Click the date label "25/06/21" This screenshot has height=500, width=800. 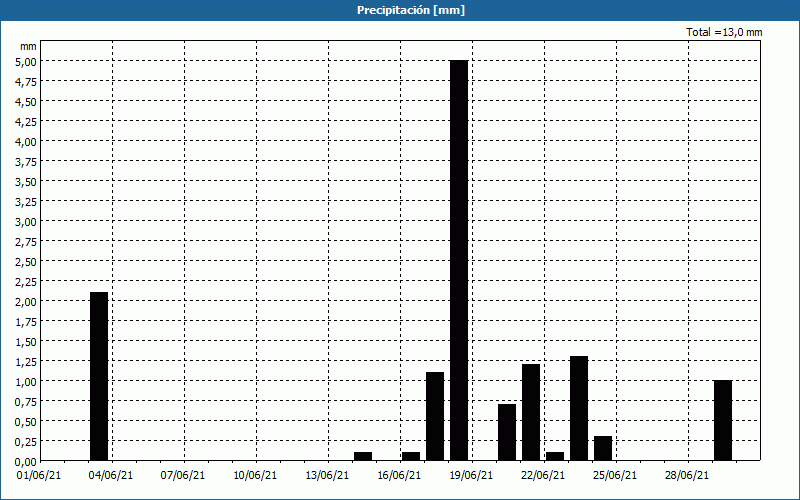click(x=615, y=475)
